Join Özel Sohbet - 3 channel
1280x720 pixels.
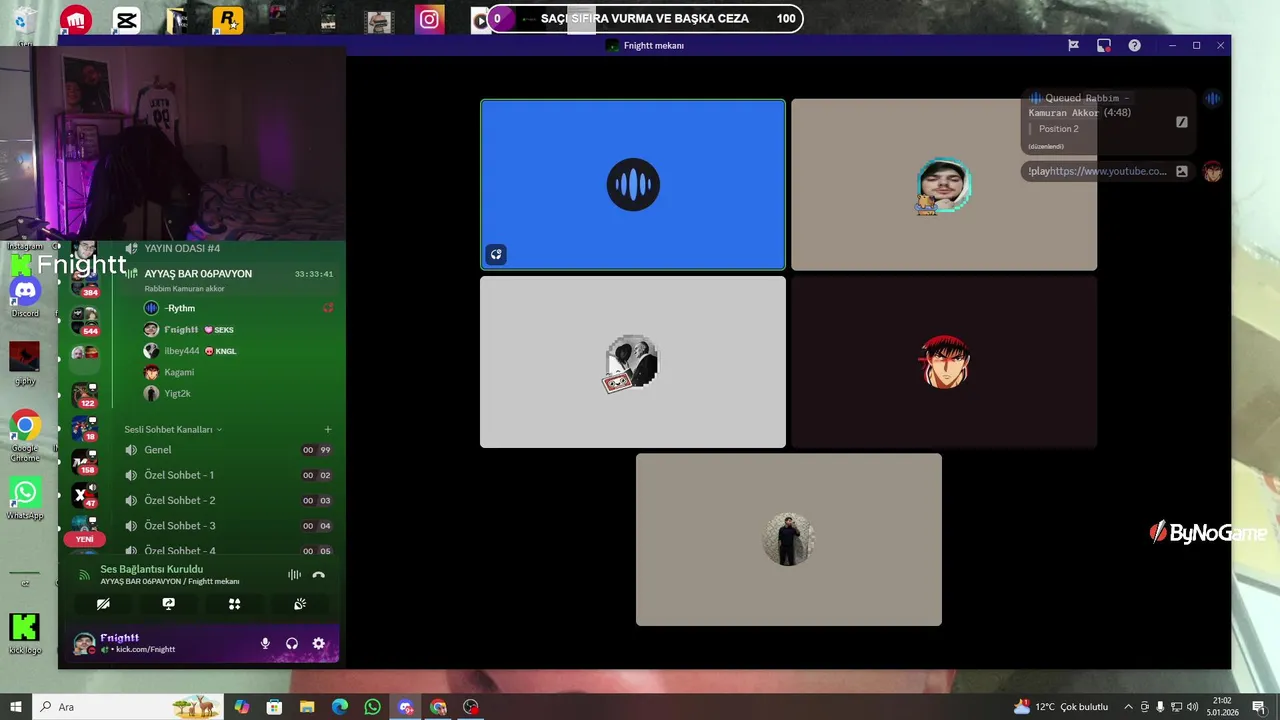pos(228,525)
